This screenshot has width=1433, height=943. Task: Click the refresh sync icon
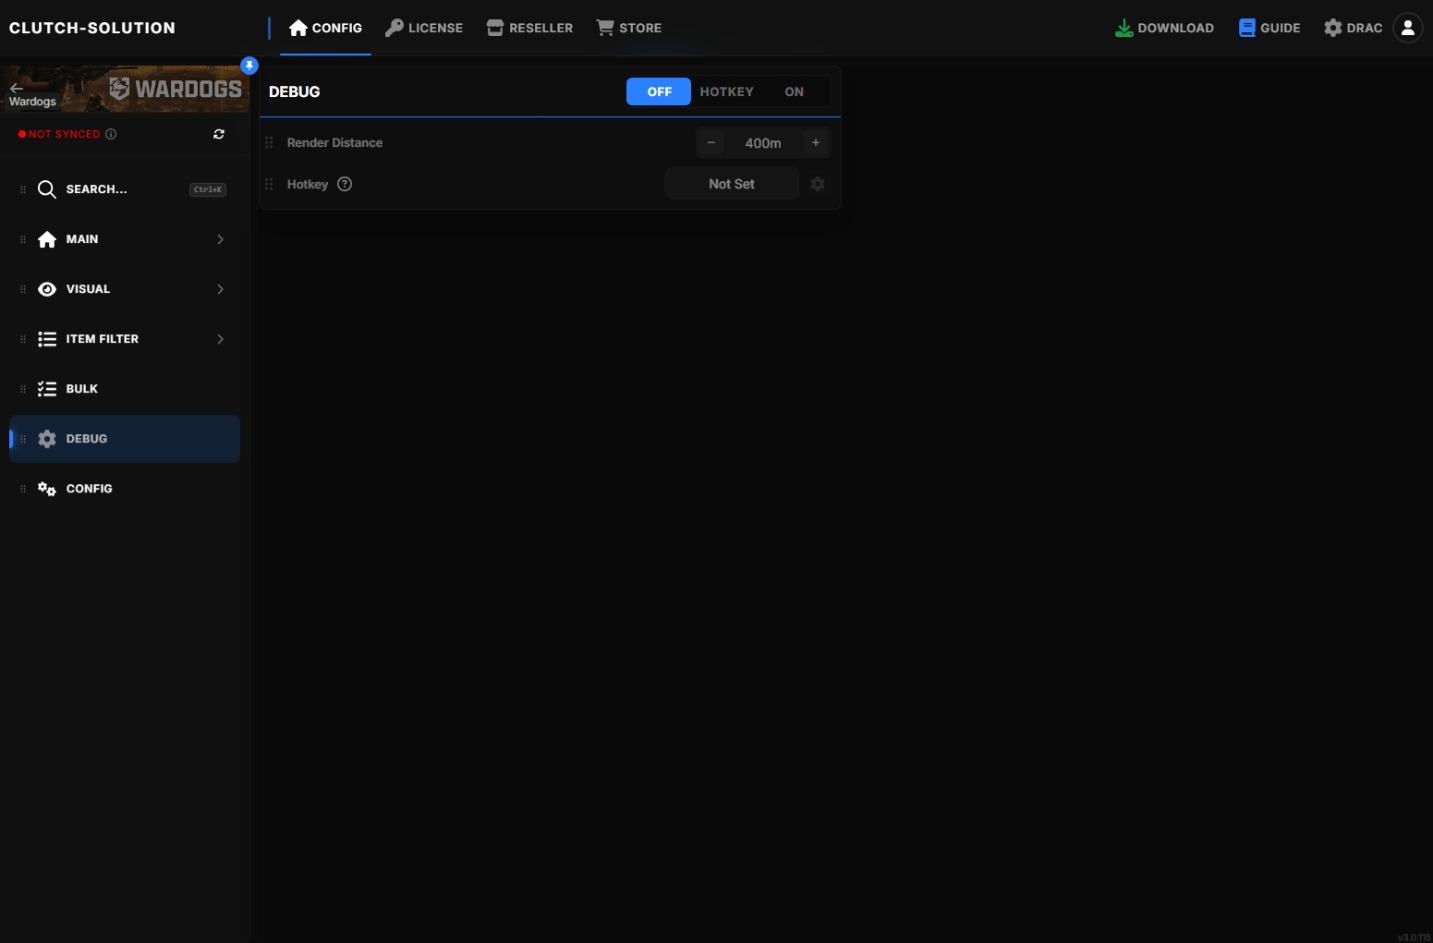[219, 134]
